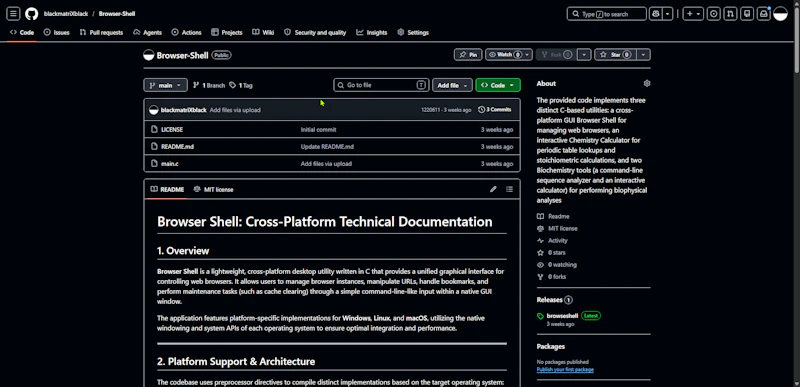Click the LICENSE file icon

pyautogui.click(x=154, y=130)
